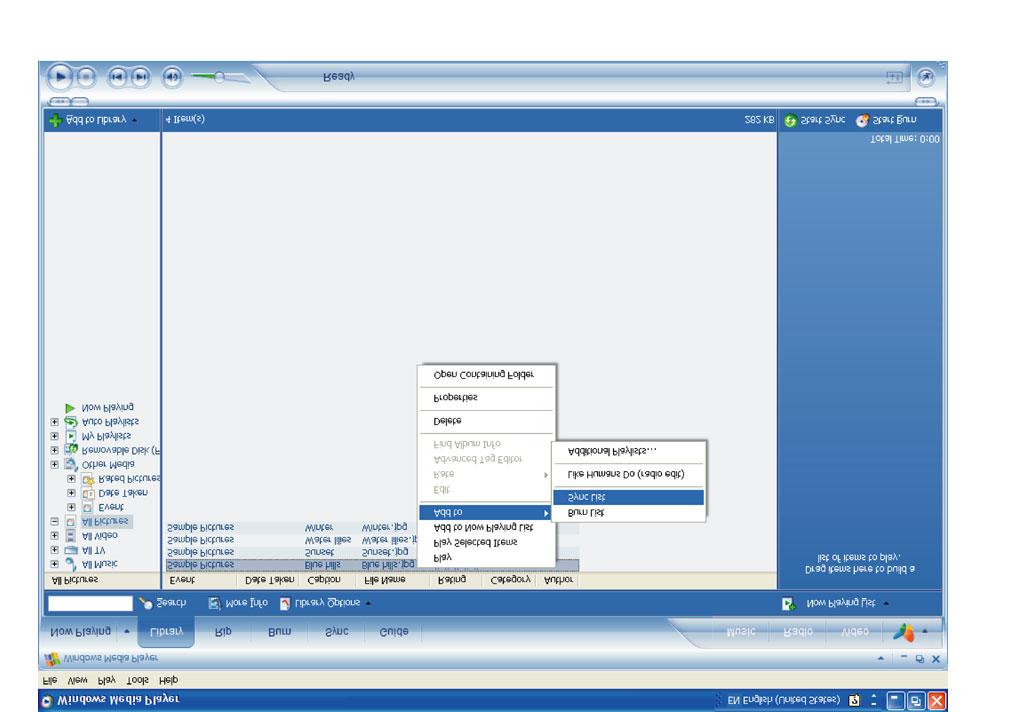Expand the All Music node
Viewport: 1023px width, 712px height.
click(55, 564)
